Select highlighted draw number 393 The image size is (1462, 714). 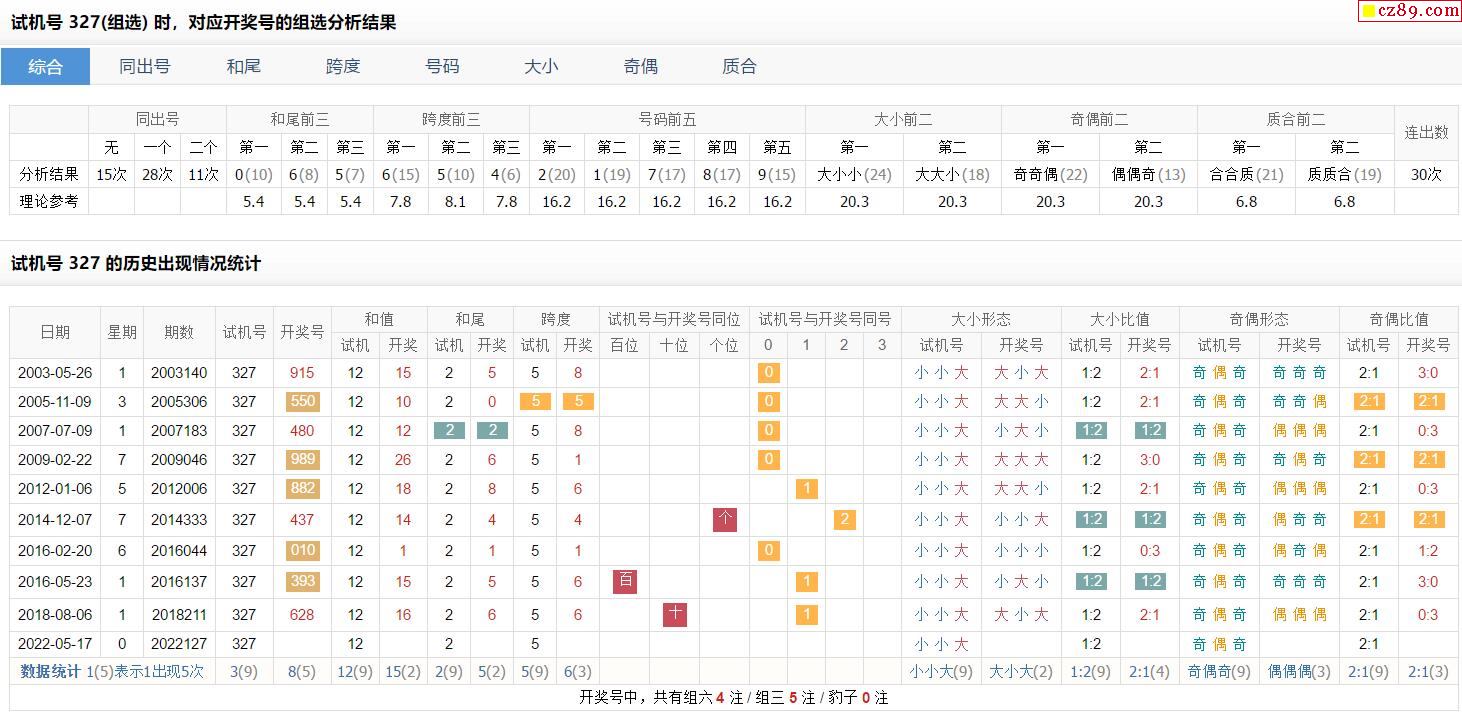tap(301, 581)
